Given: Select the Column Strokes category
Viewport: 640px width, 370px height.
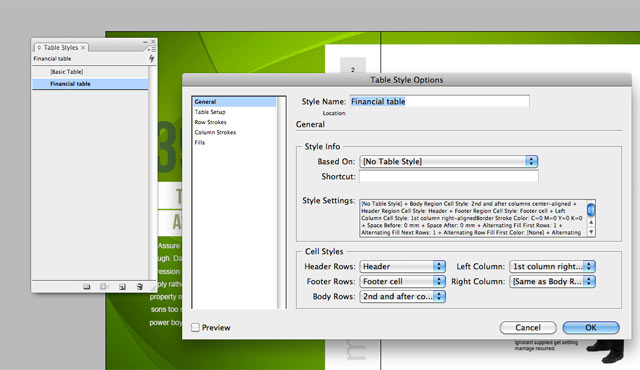Looking at the screenshot, I should click(234, 132).
